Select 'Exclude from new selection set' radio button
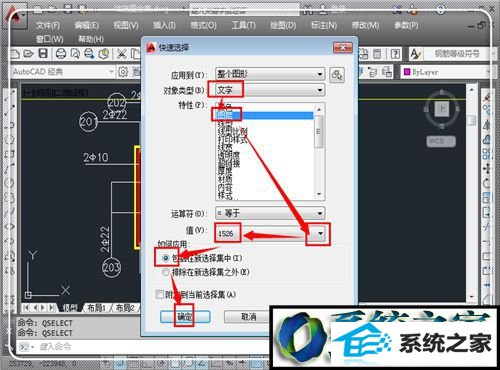The image size is (500, 370). point(165,272)
